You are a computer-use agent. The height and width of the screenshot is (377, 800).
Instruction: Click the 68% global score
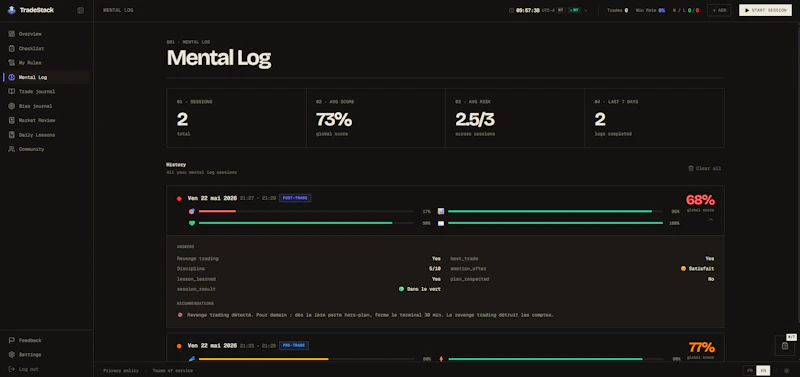coord(700,200)
